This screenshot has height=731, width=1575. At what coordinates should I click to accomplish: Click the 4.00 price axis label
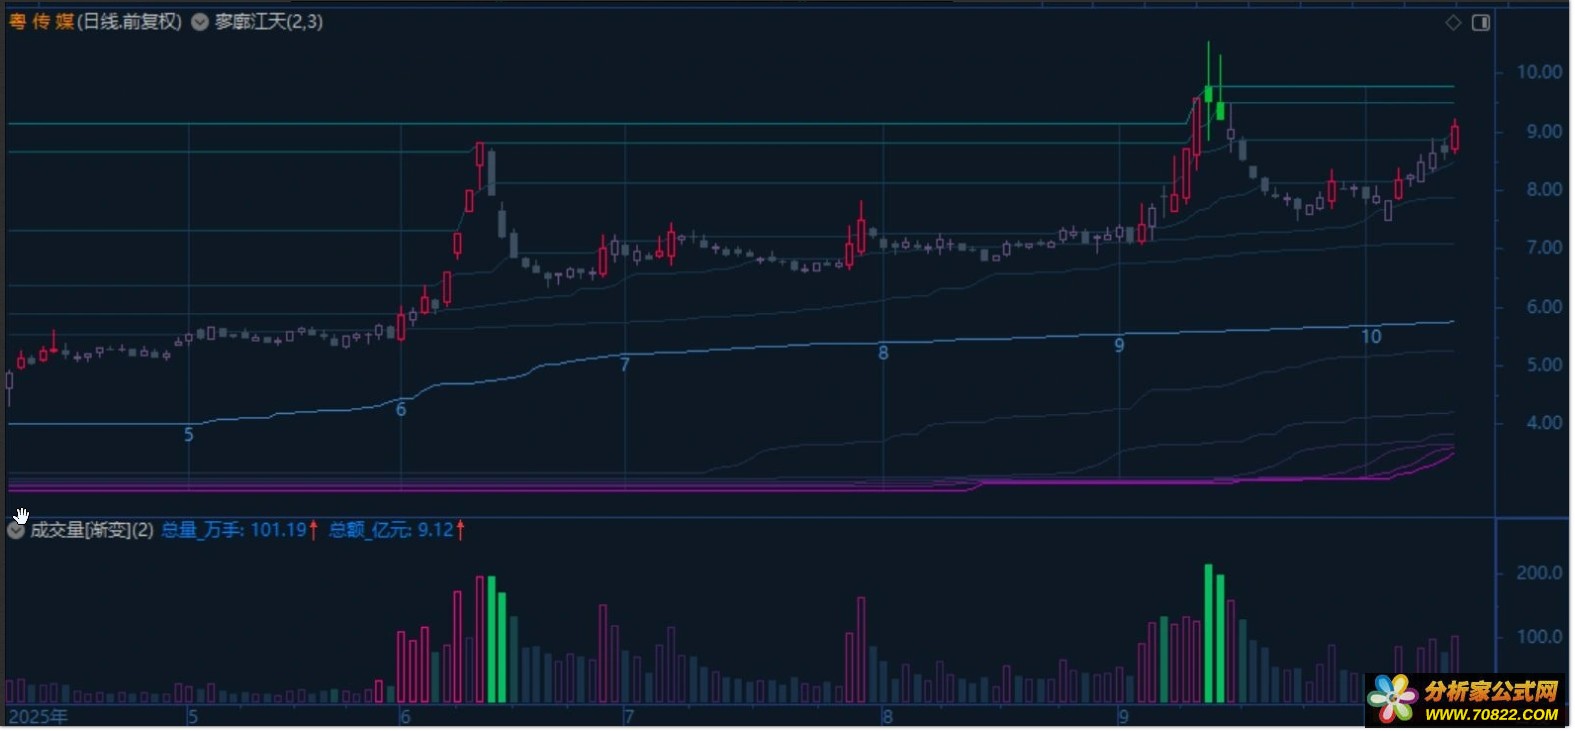click(x=1544, y=423)
